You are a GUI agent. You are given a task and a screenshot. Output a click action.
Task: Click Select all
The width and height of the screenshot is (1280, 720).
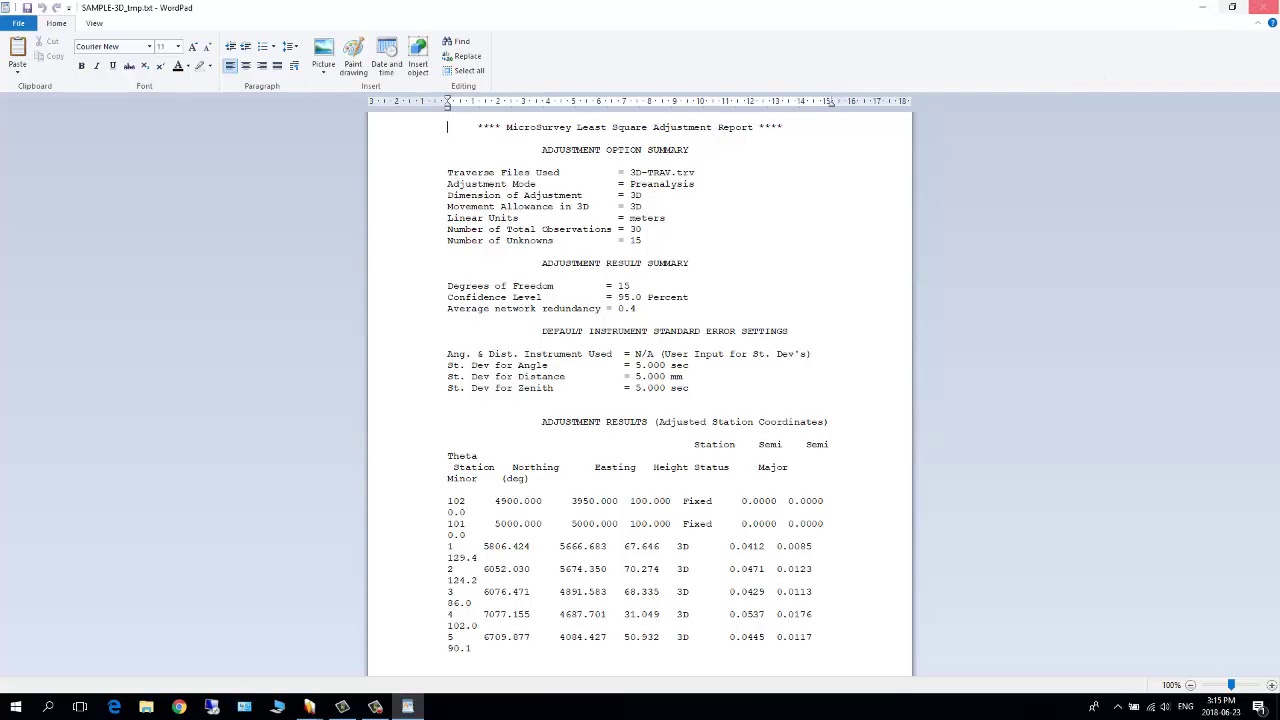pos(464,70)
